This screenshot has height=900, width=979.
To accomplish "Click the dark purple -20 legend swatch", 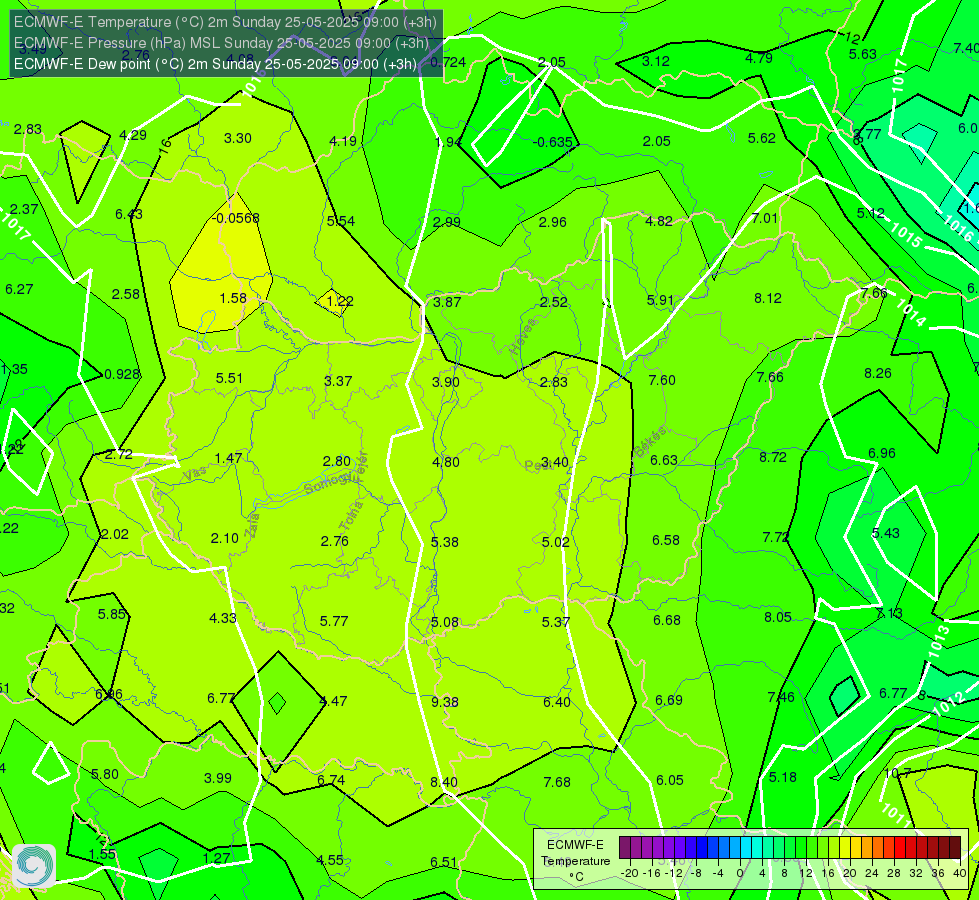I will [625, 848].
